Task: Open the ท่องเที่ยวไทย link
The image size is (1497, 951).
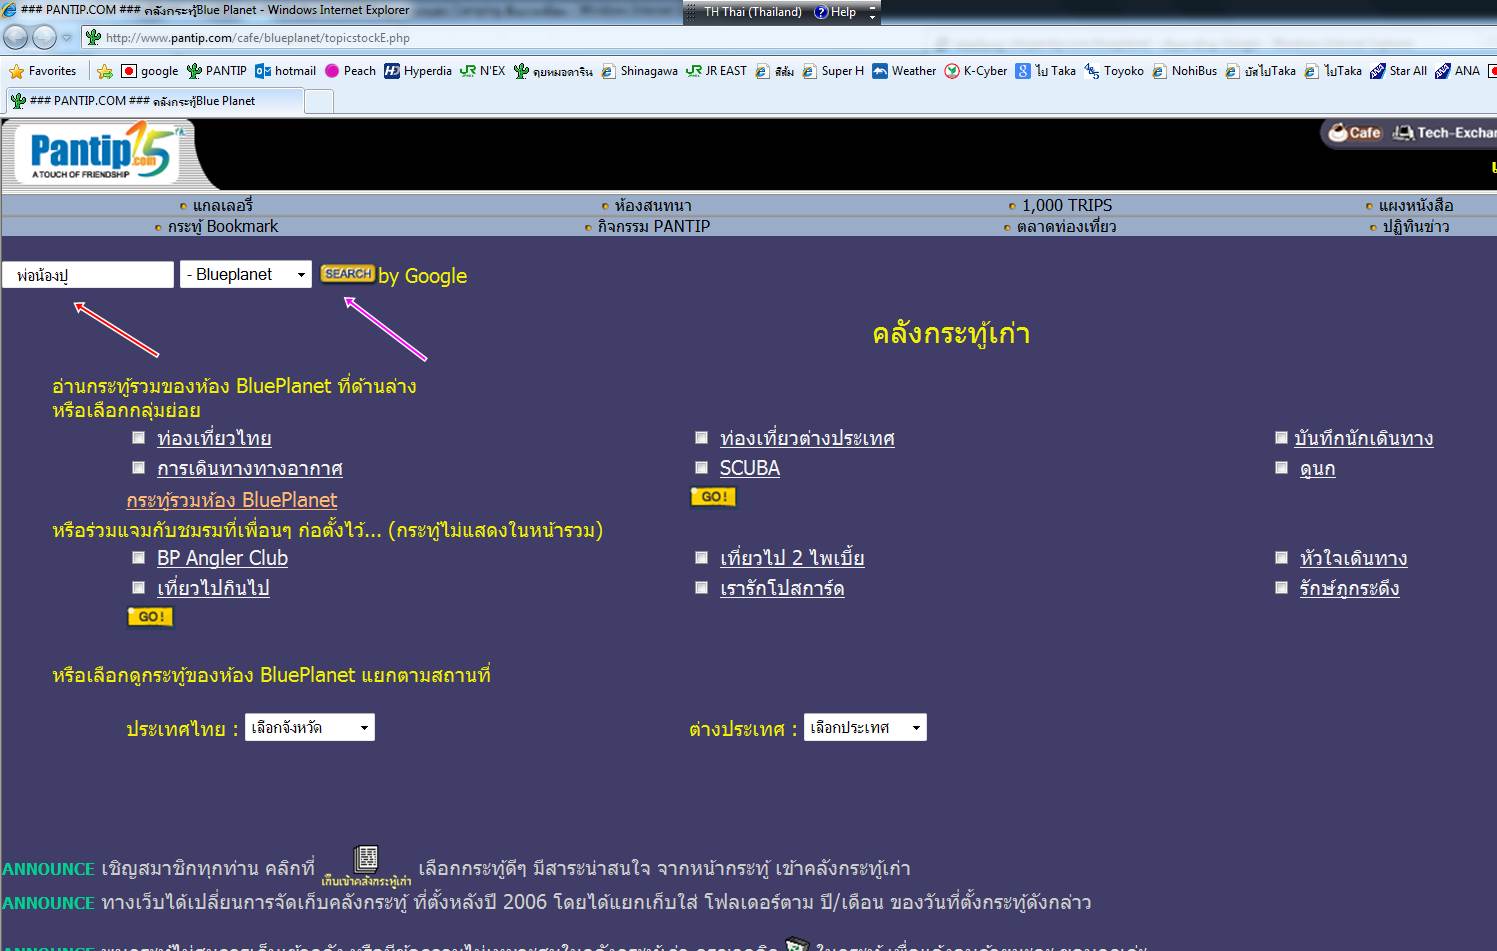Action: 214,438
